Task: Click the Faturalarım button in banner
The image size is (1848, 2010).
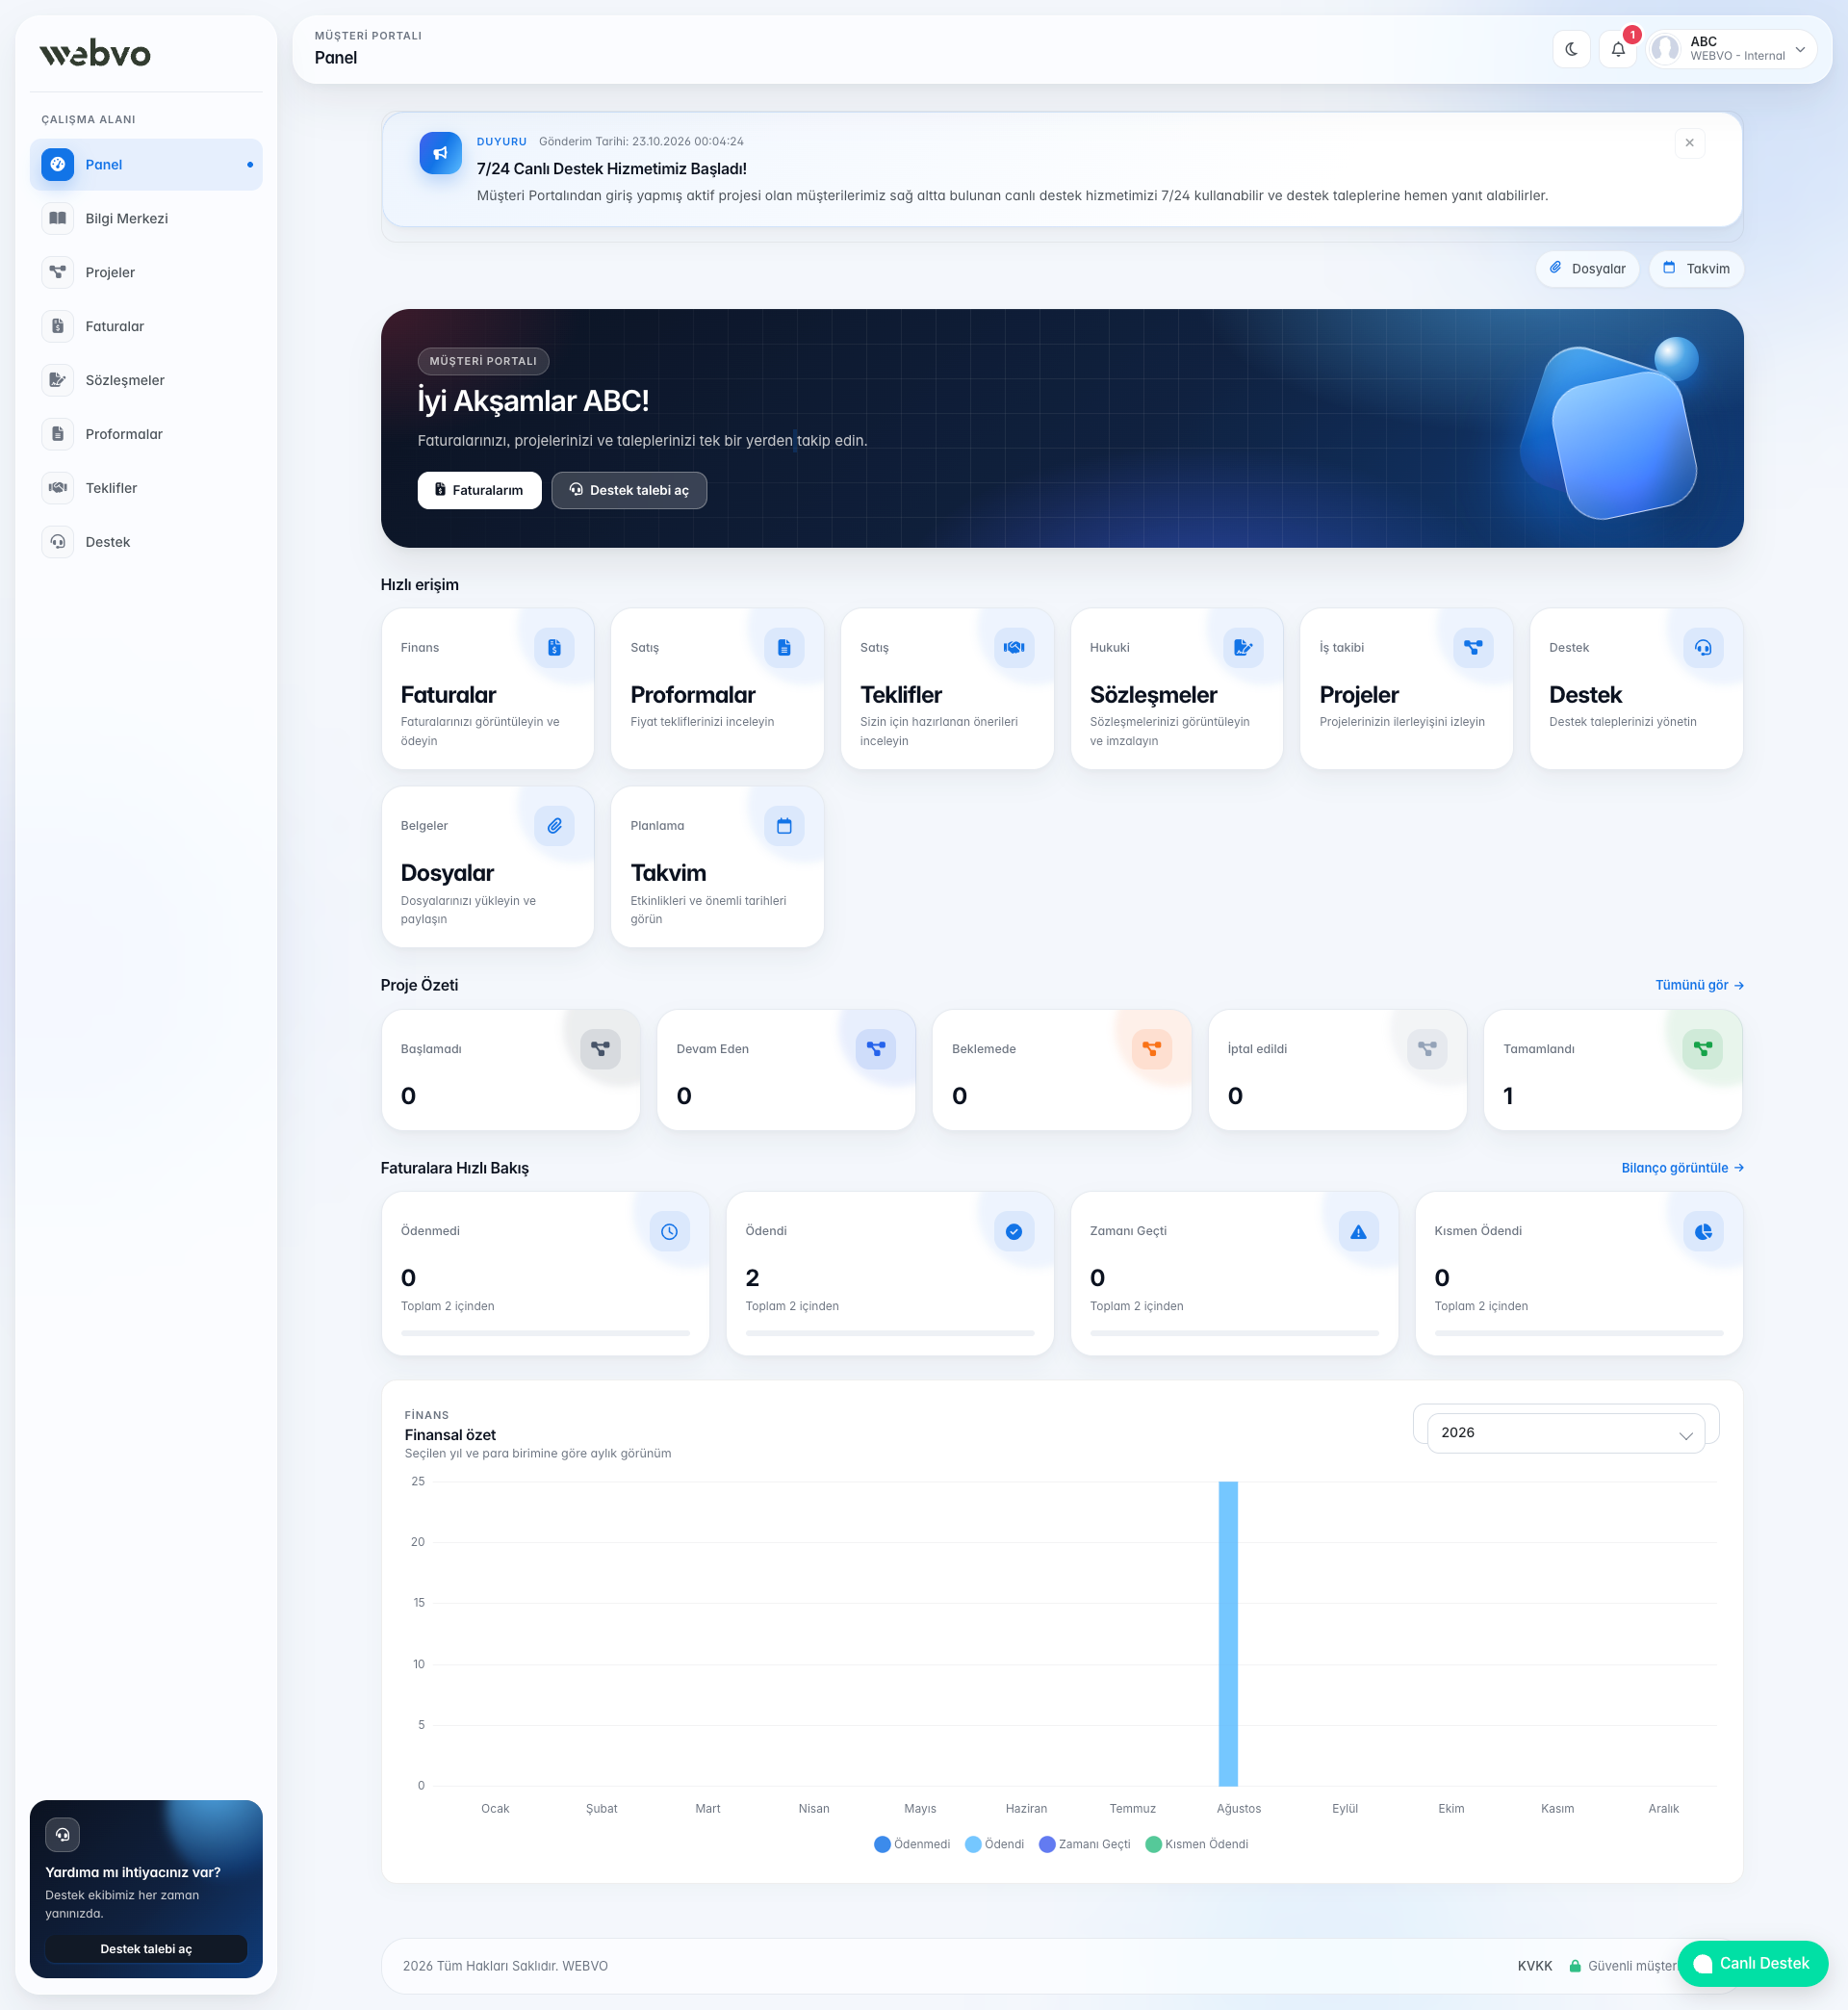Action: point(479,490)
